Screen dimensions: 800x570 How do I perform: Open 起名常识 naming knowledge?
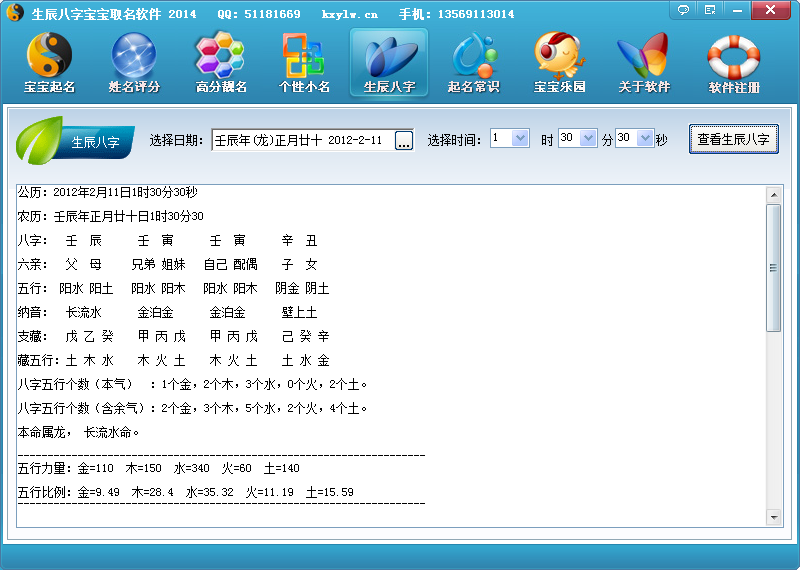tap(473, 62)
